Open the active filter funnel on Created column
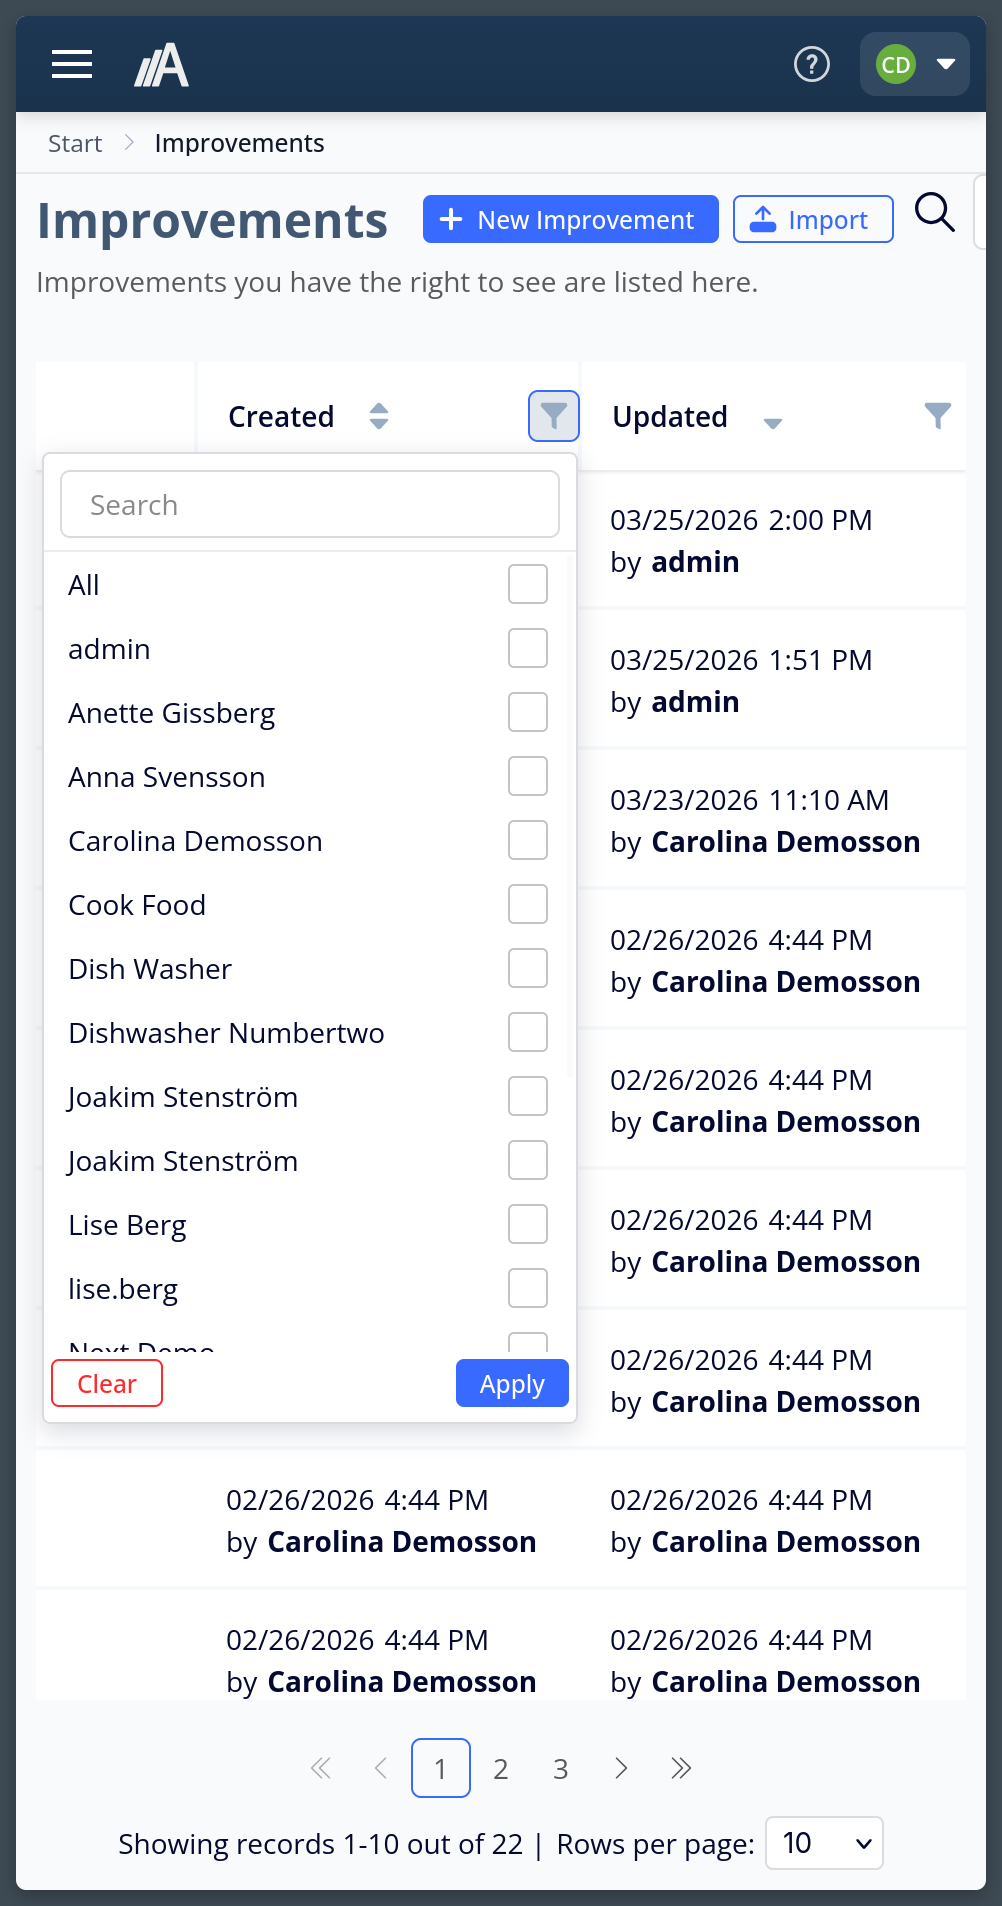This screenshot has width=1002, height=1906. (x=553, y=416)
